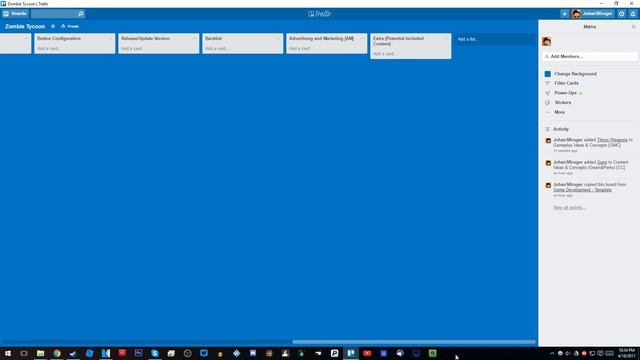Open Photoshop from the taskbar
The height and width of the screenshot is (360, 640).
[x=138, y=353]
